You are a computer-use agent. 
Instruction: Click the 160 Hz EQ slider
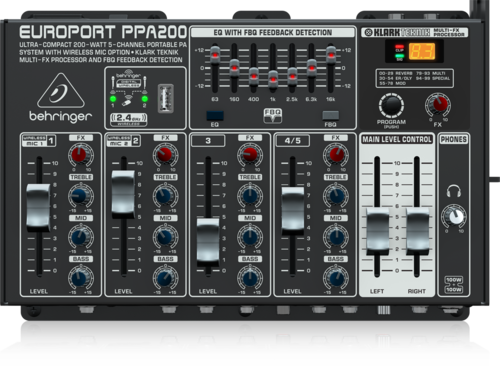(x=234, y=68)
